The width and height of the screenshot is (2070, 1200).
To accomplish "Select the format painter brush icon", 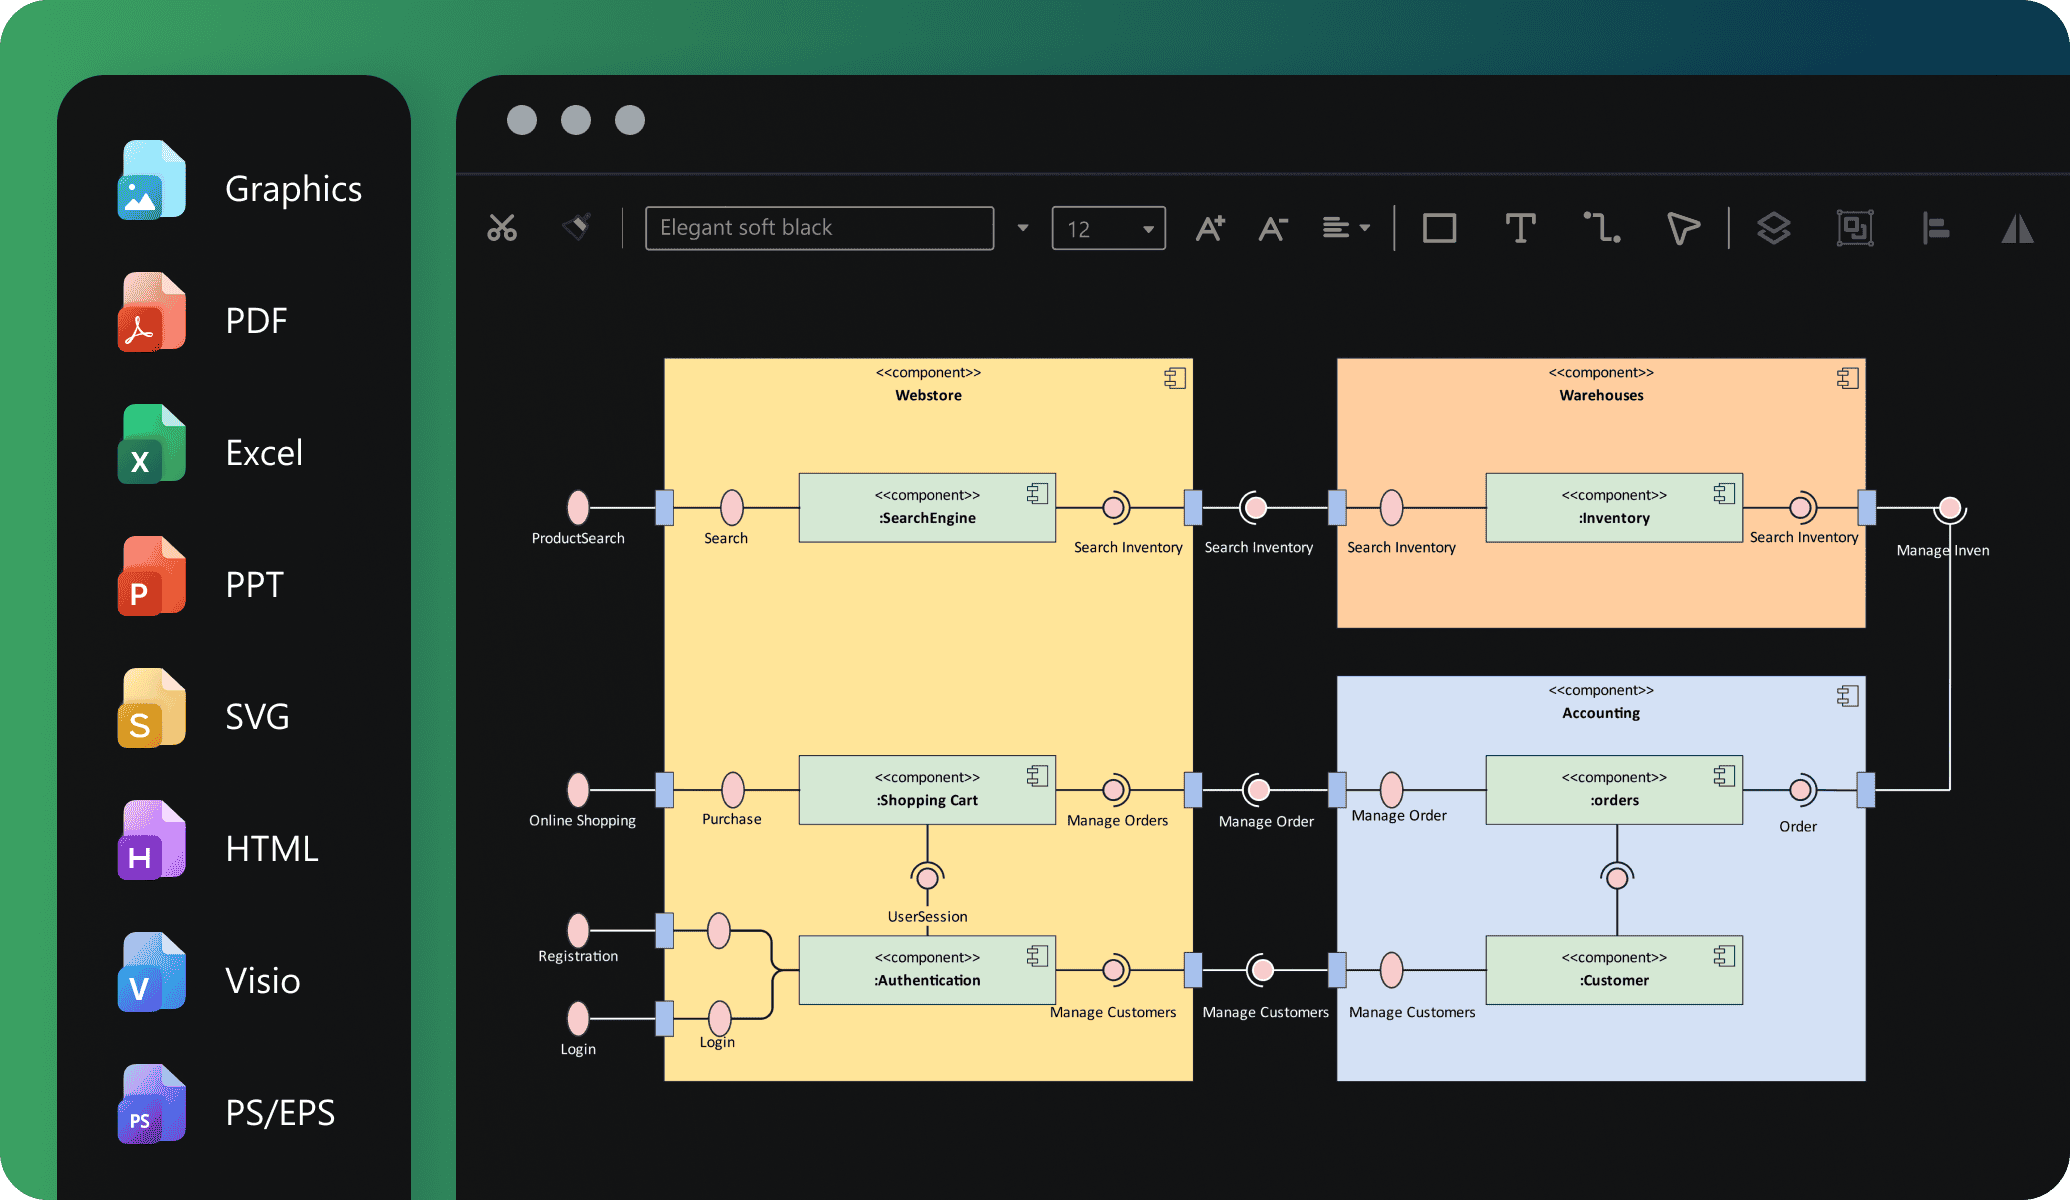I will click(x=576, y=227).
